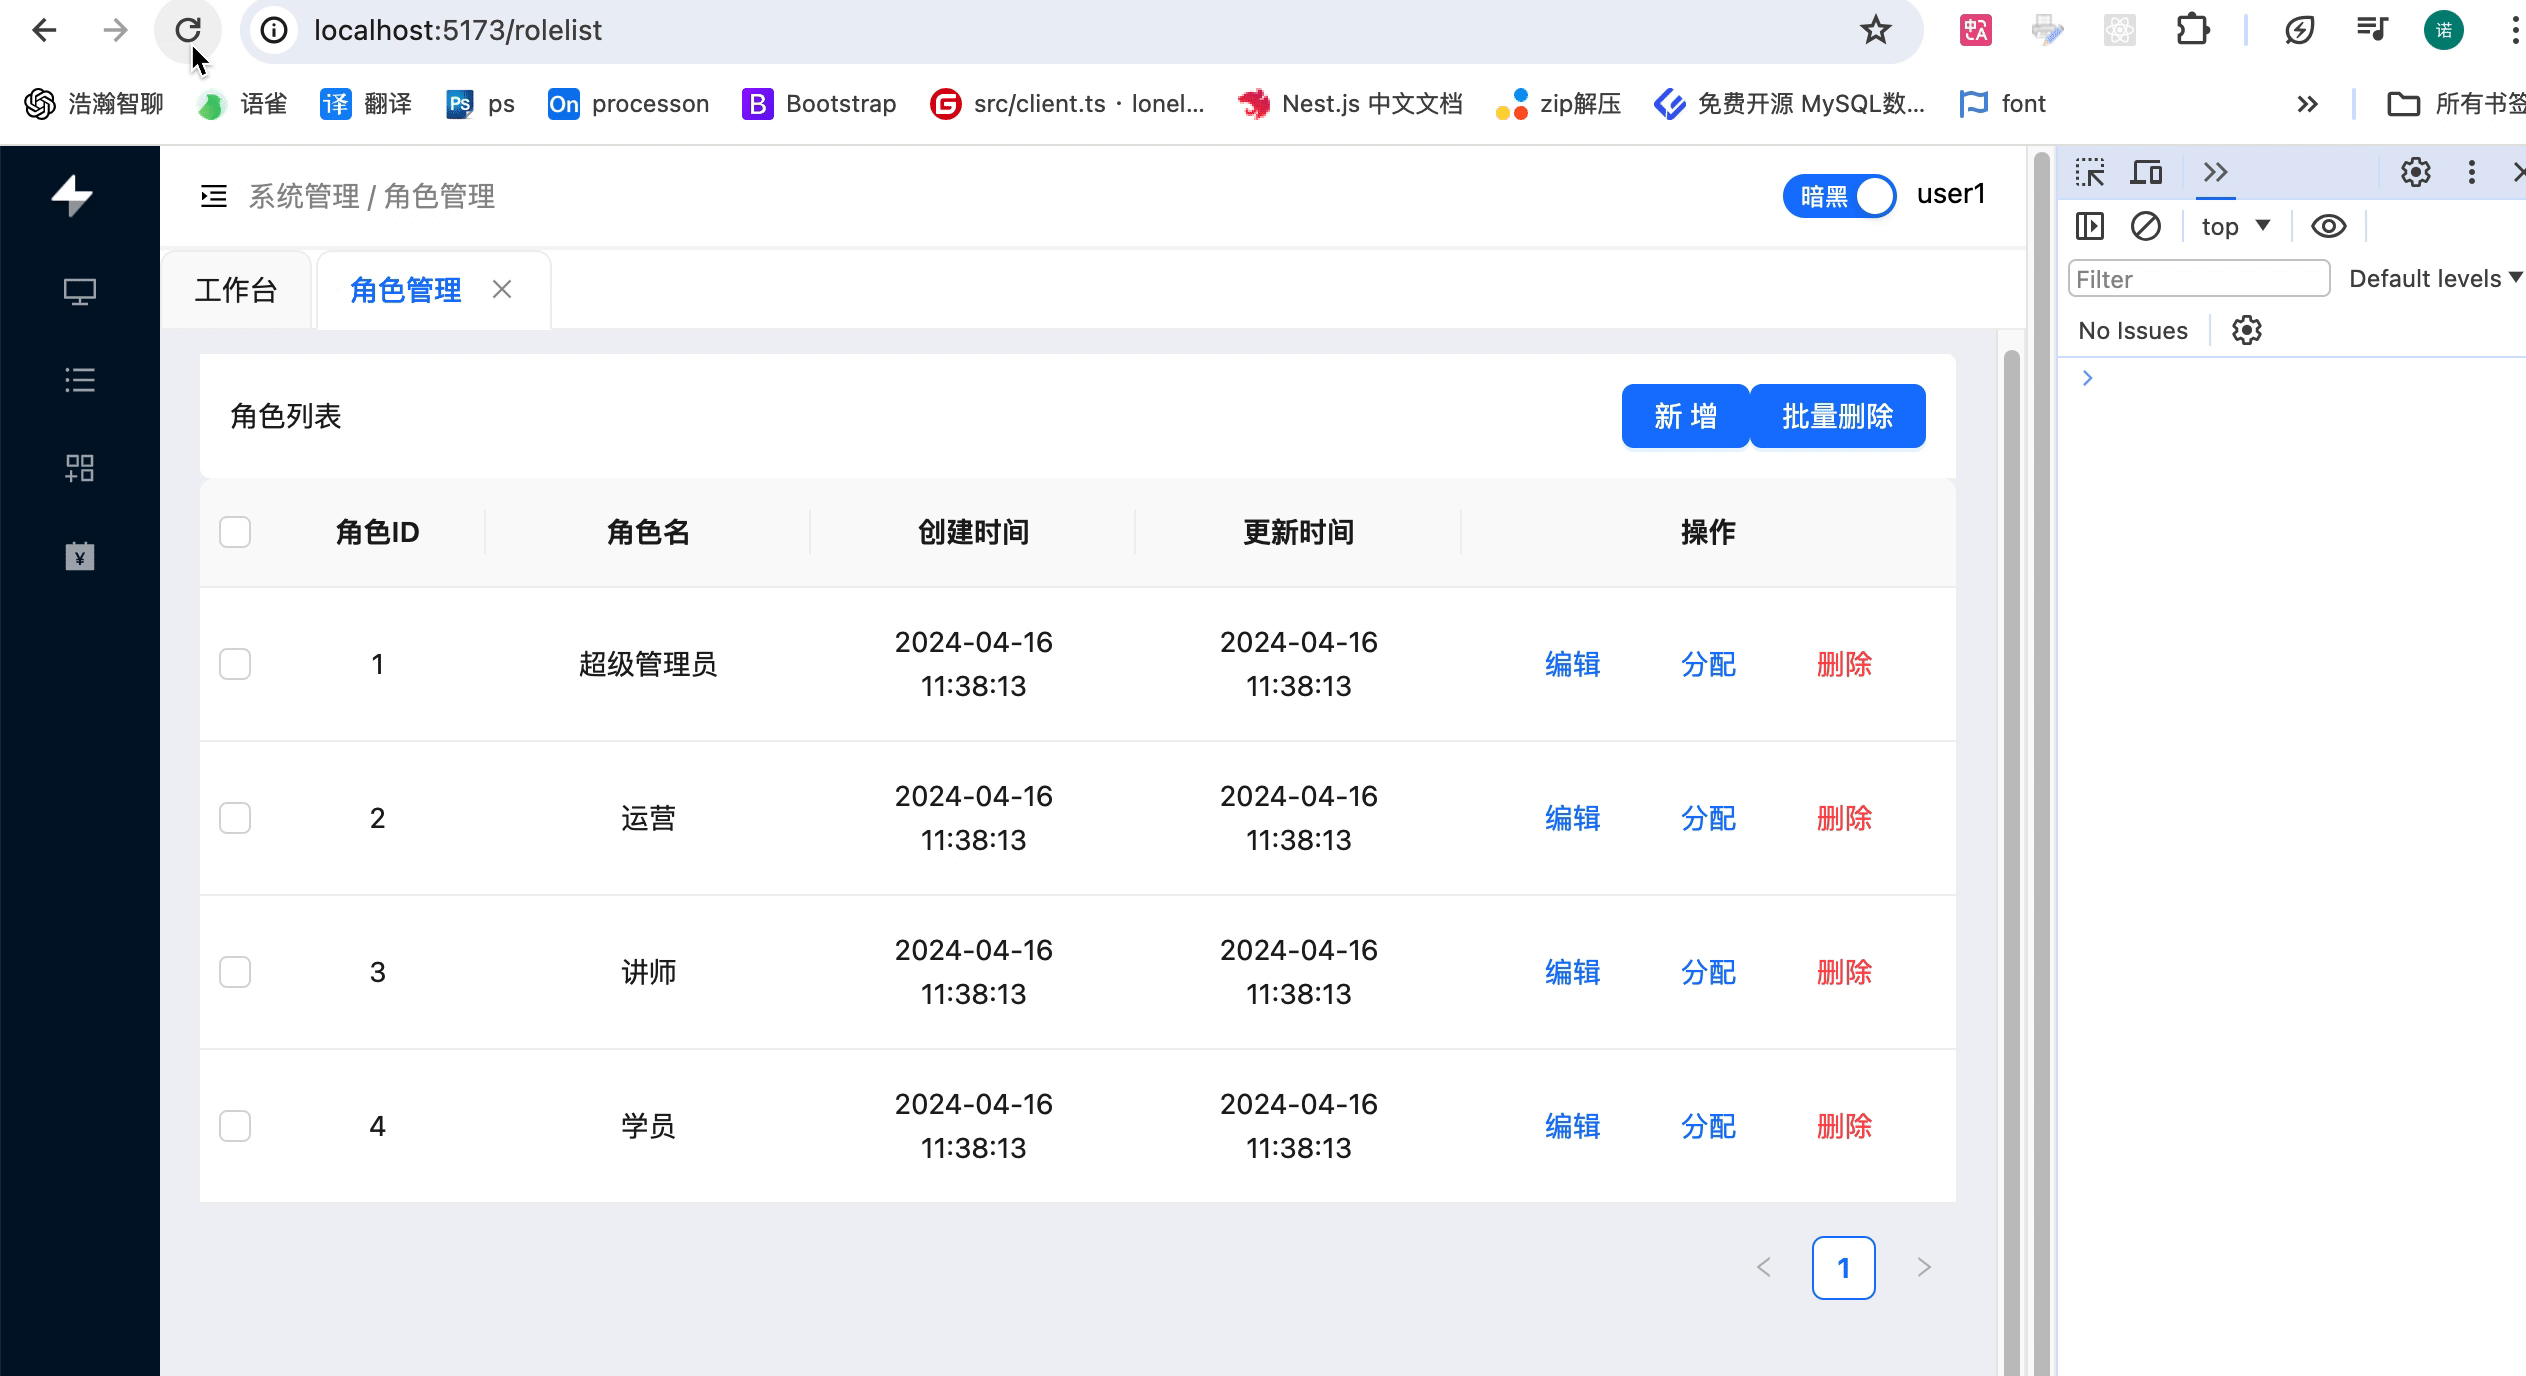Open the grid-plus icon sidebar menu
The height and width of the screenshot is (1376, 2526).
point(80,468)
